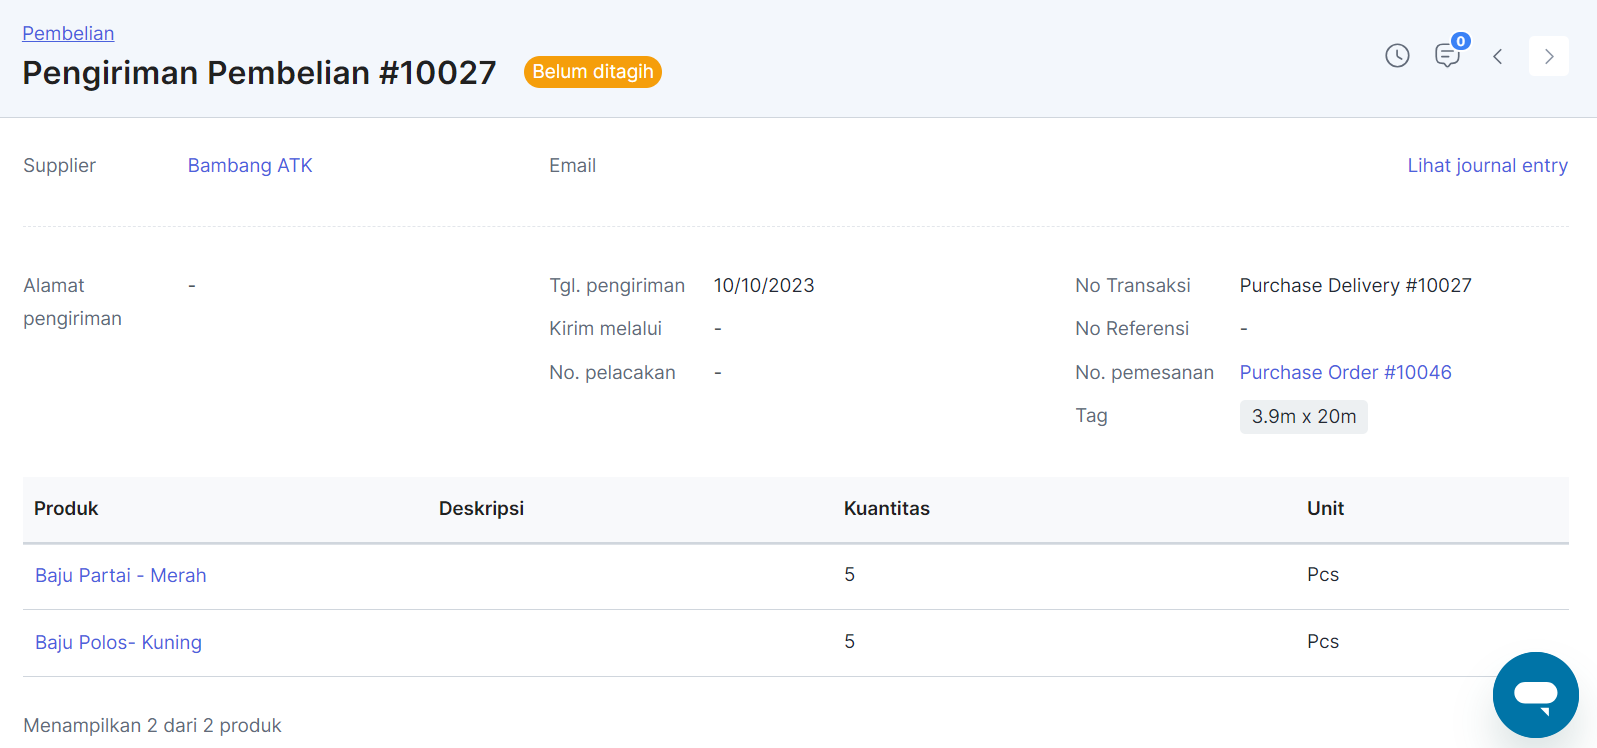
Task: Click quantity 5 in Baju Partai row
Action: pyautogui.click(x=849, y=575)
